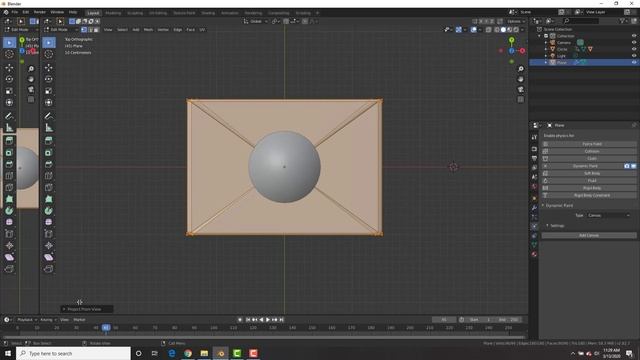Select the Loop Cut tool in the main viewport

49,176
